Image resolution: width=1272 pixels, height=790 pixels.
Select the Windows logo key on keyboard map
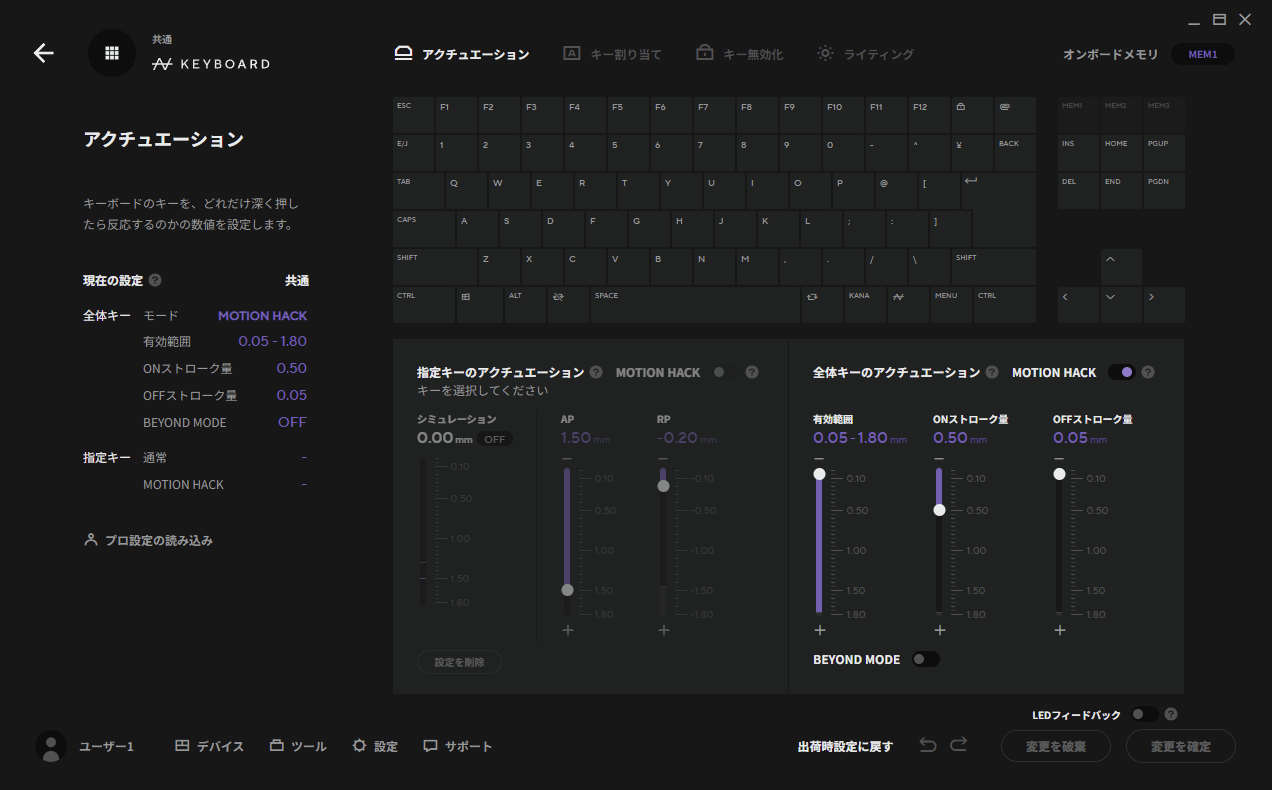click(x=479, y=305)
